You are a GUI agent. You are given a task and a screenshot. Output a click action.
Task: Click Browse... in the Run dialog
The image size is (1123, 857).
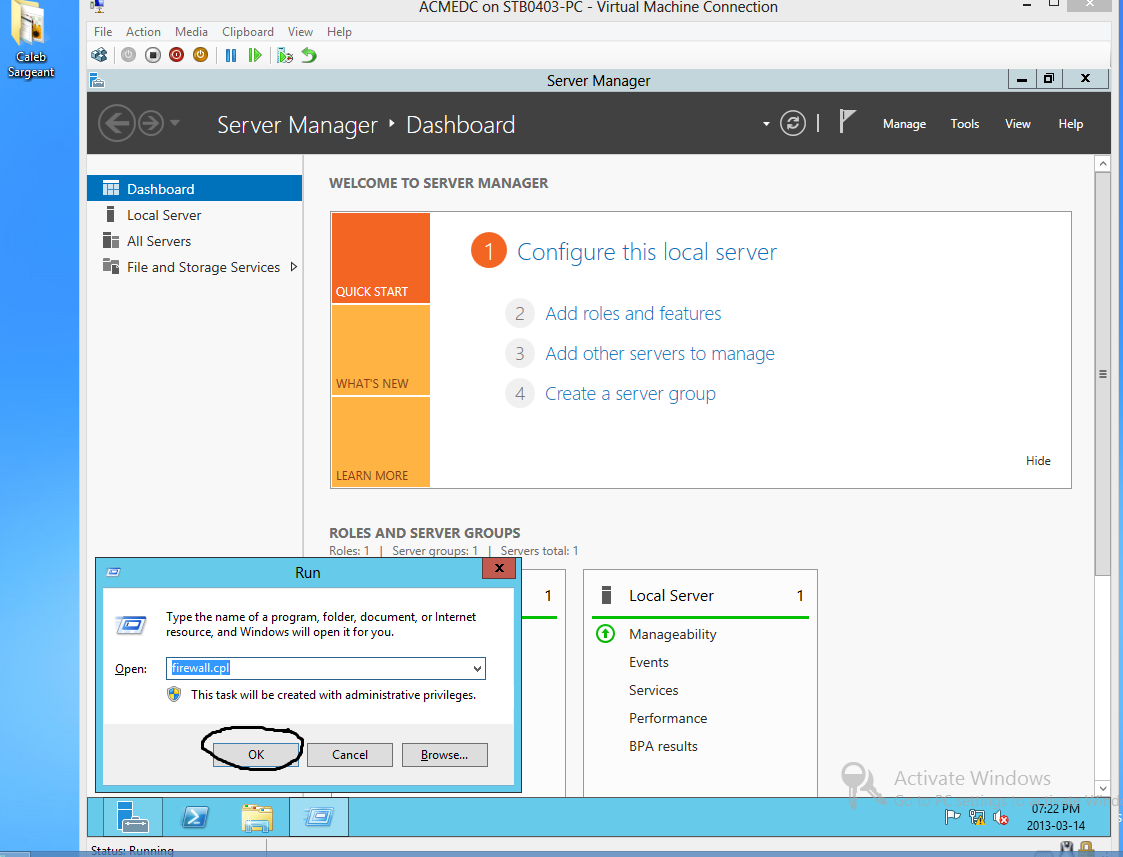point(444,755)
